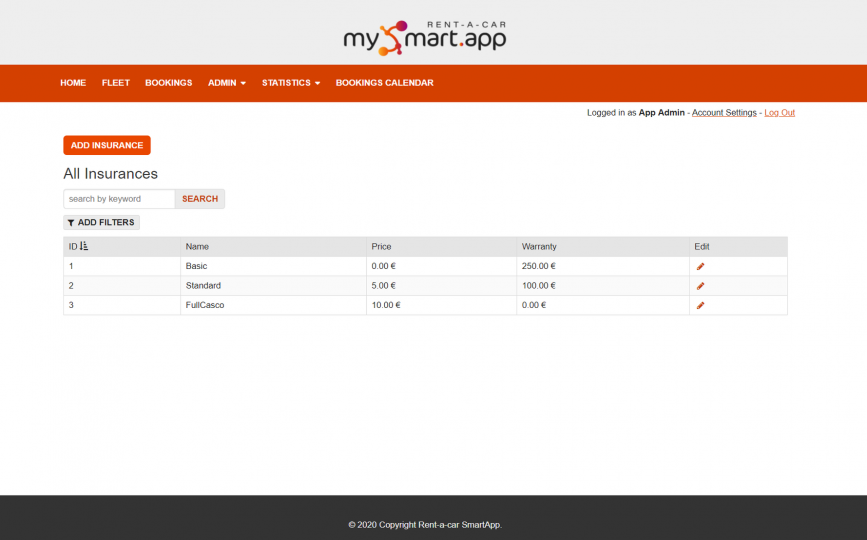Open the Add Filters button
The image size is (867, 540).
[101, 222]
